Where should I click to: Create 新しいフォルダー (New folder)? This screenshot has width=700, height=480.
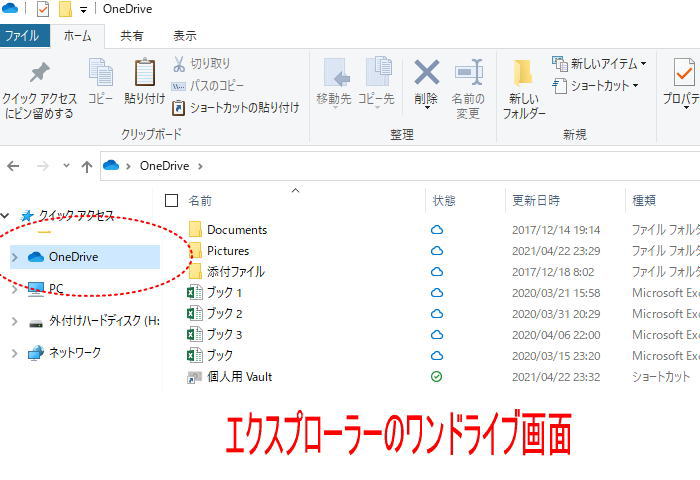(x=524, y=89)
